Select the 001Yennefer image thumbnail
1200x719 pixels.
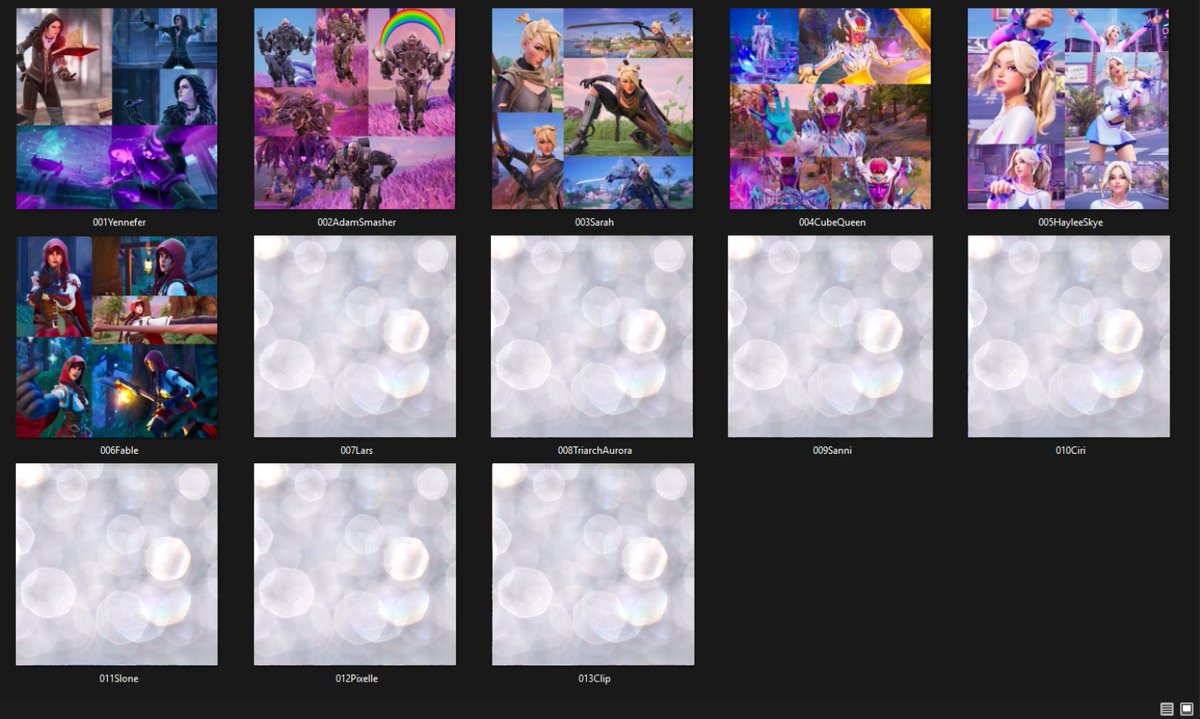point(117,109)
